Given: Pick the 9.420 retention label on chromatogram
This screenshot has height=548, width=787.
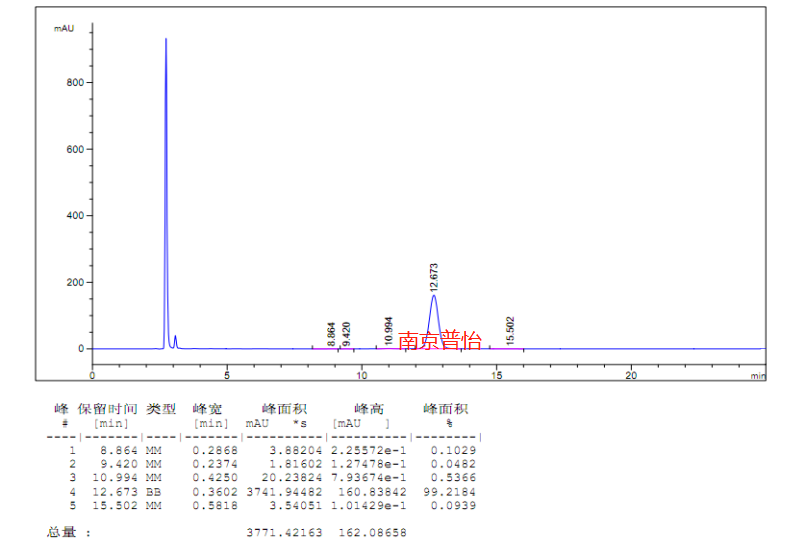Looking at the screenshot, I should 346,334.
